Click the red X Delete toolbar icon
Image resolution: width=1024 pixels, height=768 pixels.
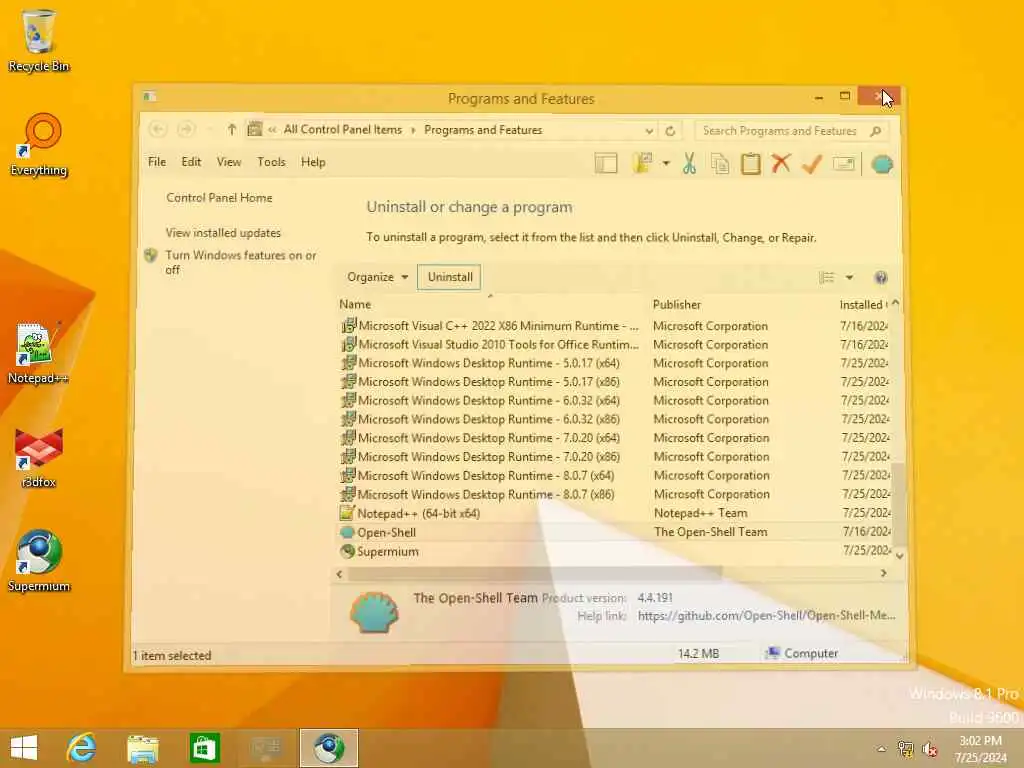tap(780, 163)
